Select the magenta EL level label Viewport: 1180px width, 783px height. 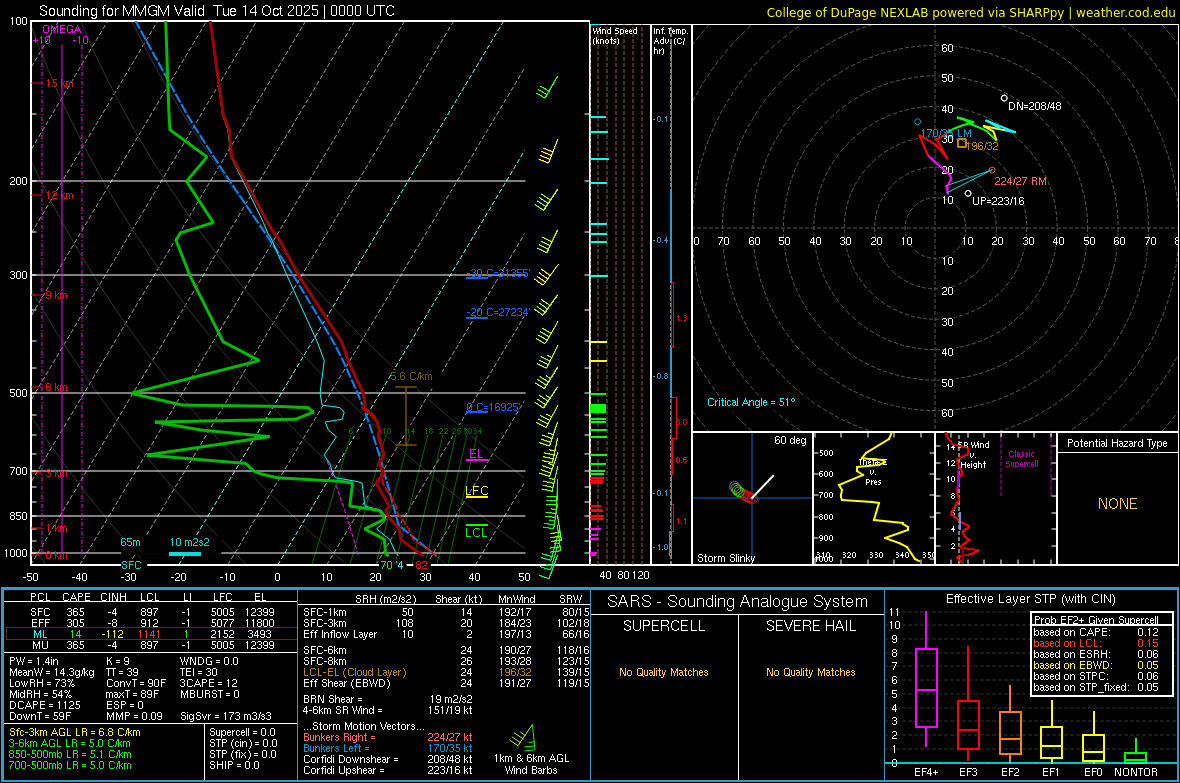[476, 454]
